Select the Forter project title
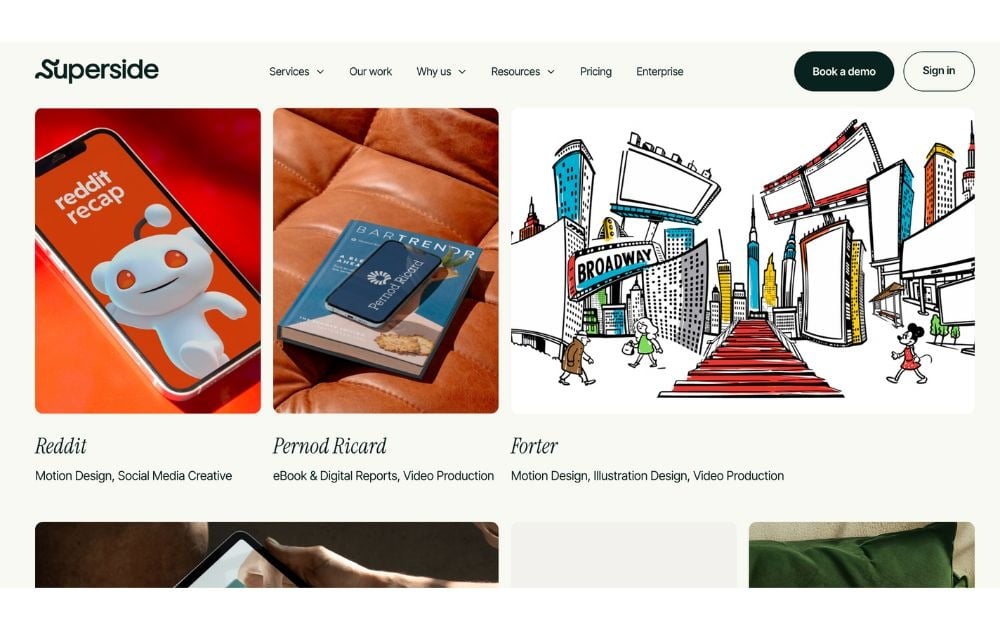1000x630 pixels. (534, 446)
